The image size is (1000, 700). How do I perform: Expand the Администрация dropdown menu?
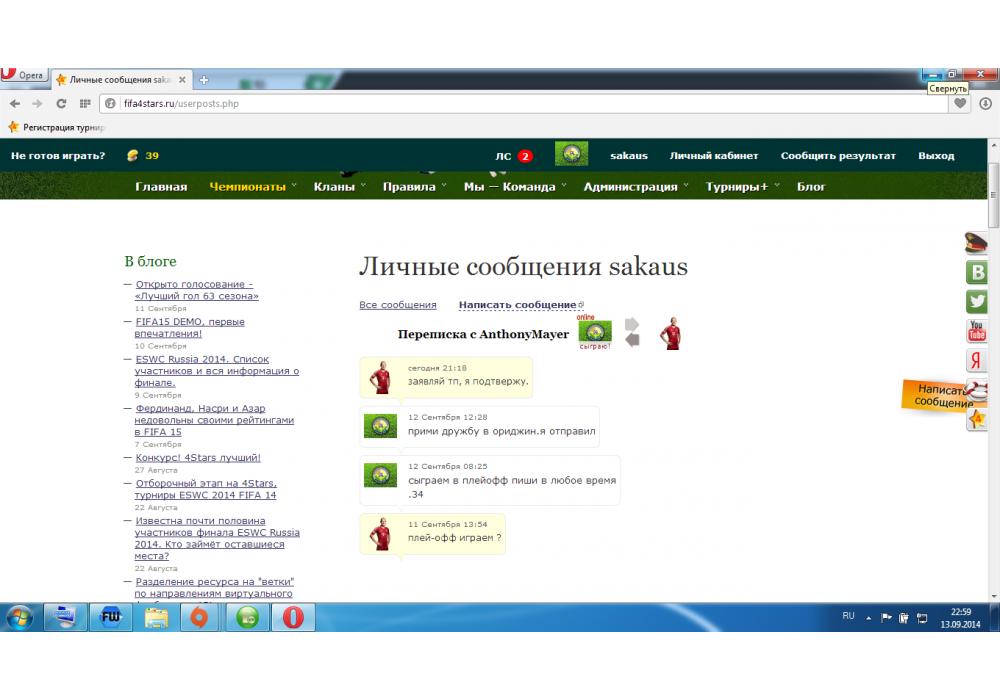coord(635,187)
